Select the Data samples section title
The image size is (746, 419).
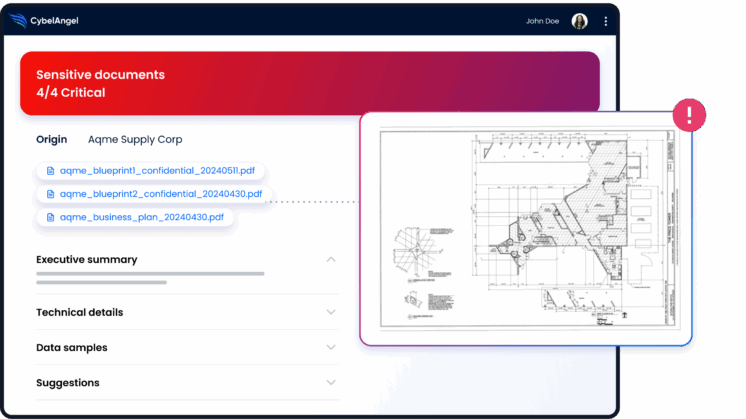pos(71,348)
